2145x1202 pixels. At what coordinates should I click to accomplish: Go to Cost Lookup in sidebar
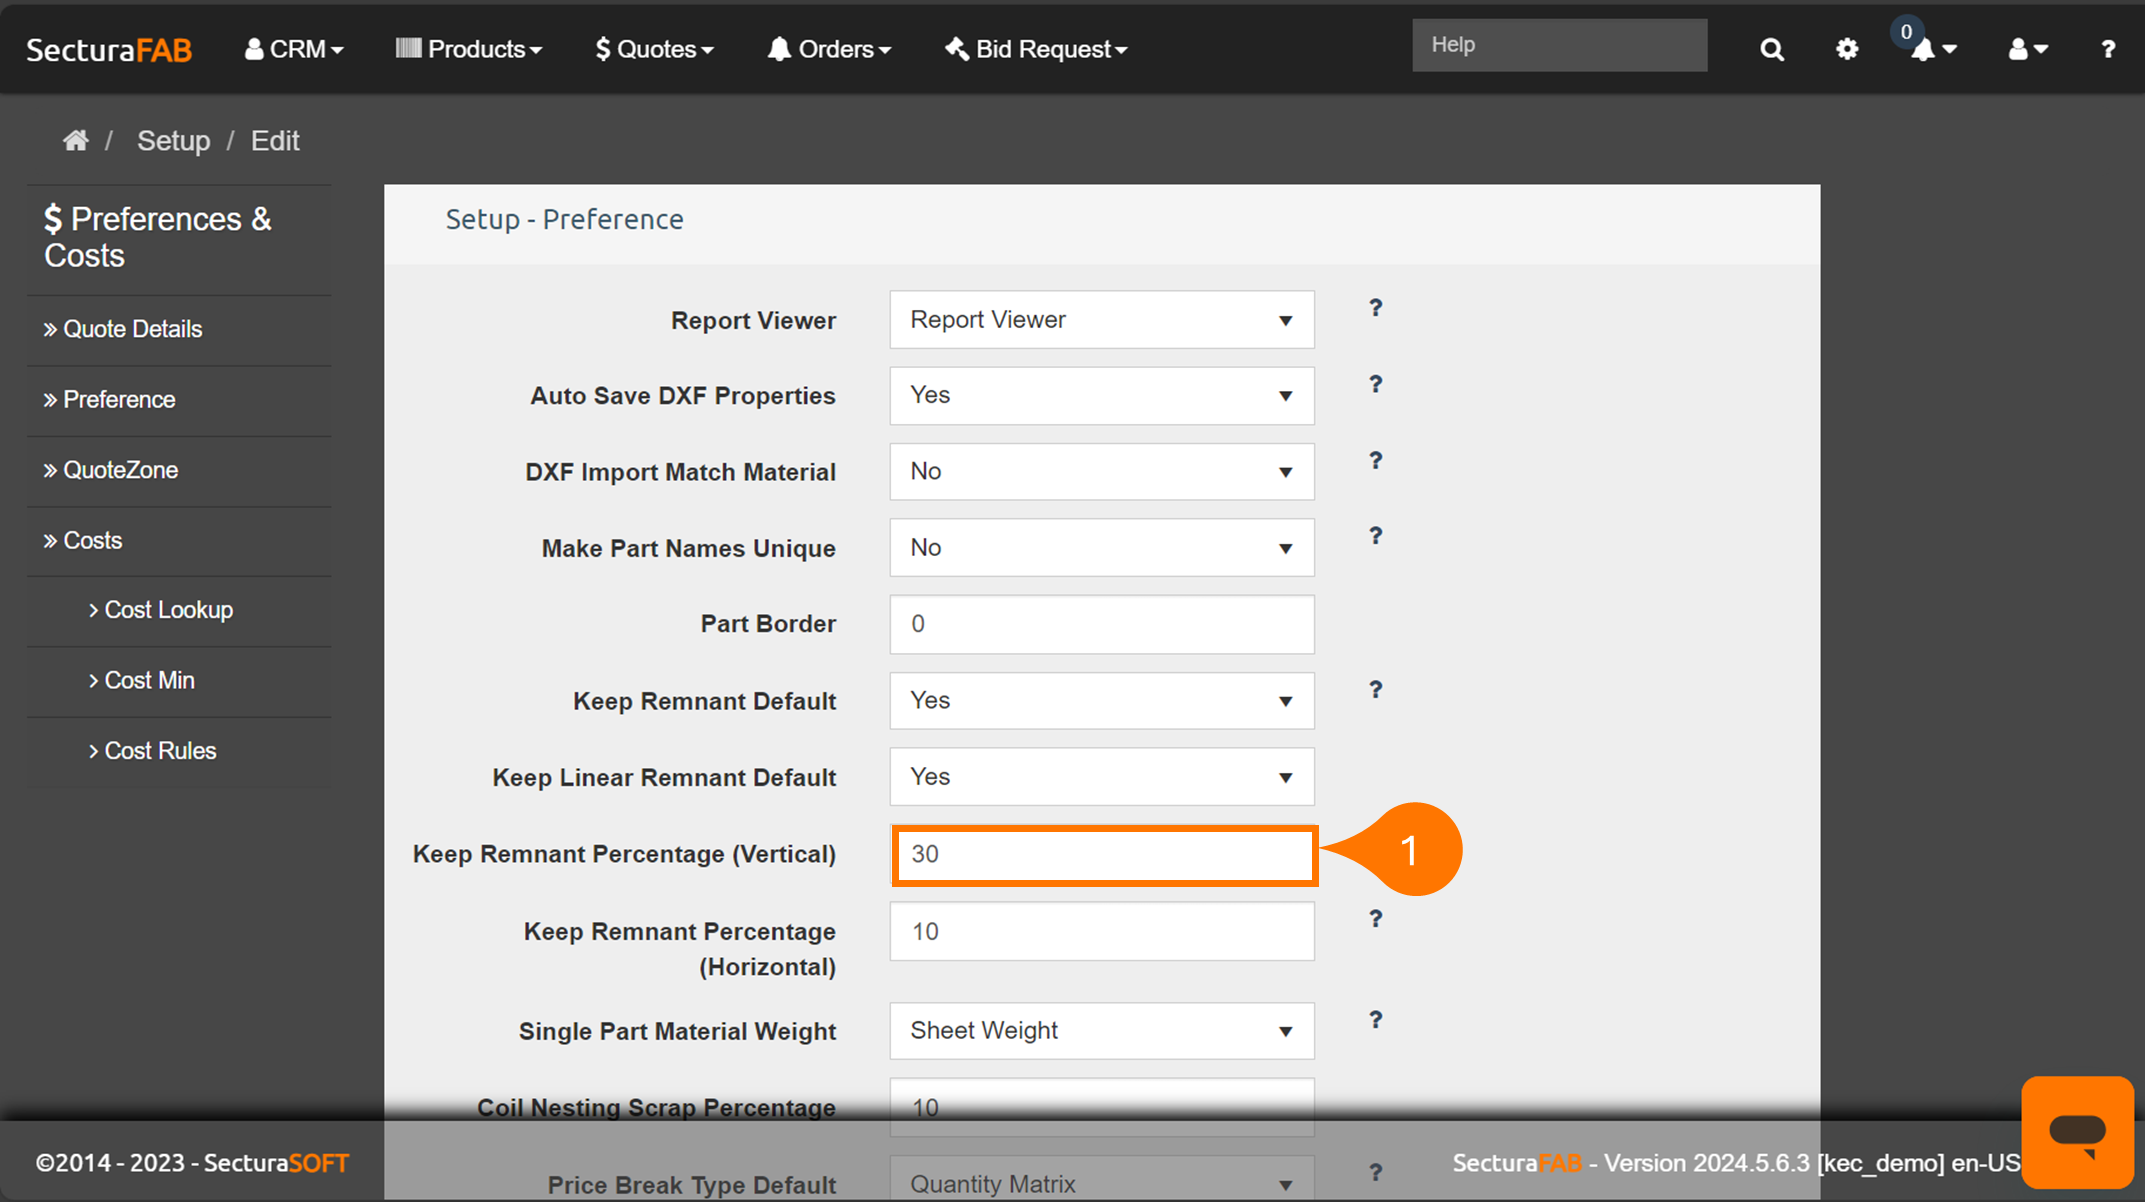[168, 610]
